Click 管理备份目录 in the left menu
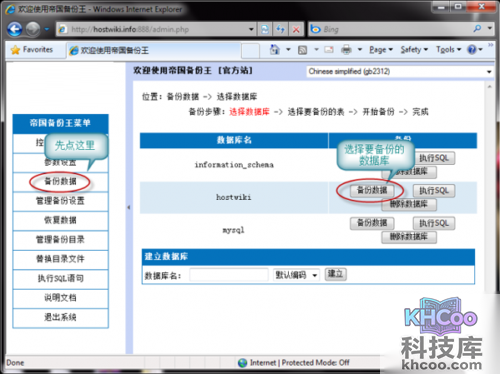Image resolution: width=500 pixels, height=374 pixels. pyautogui.click(x=60, y=239)
